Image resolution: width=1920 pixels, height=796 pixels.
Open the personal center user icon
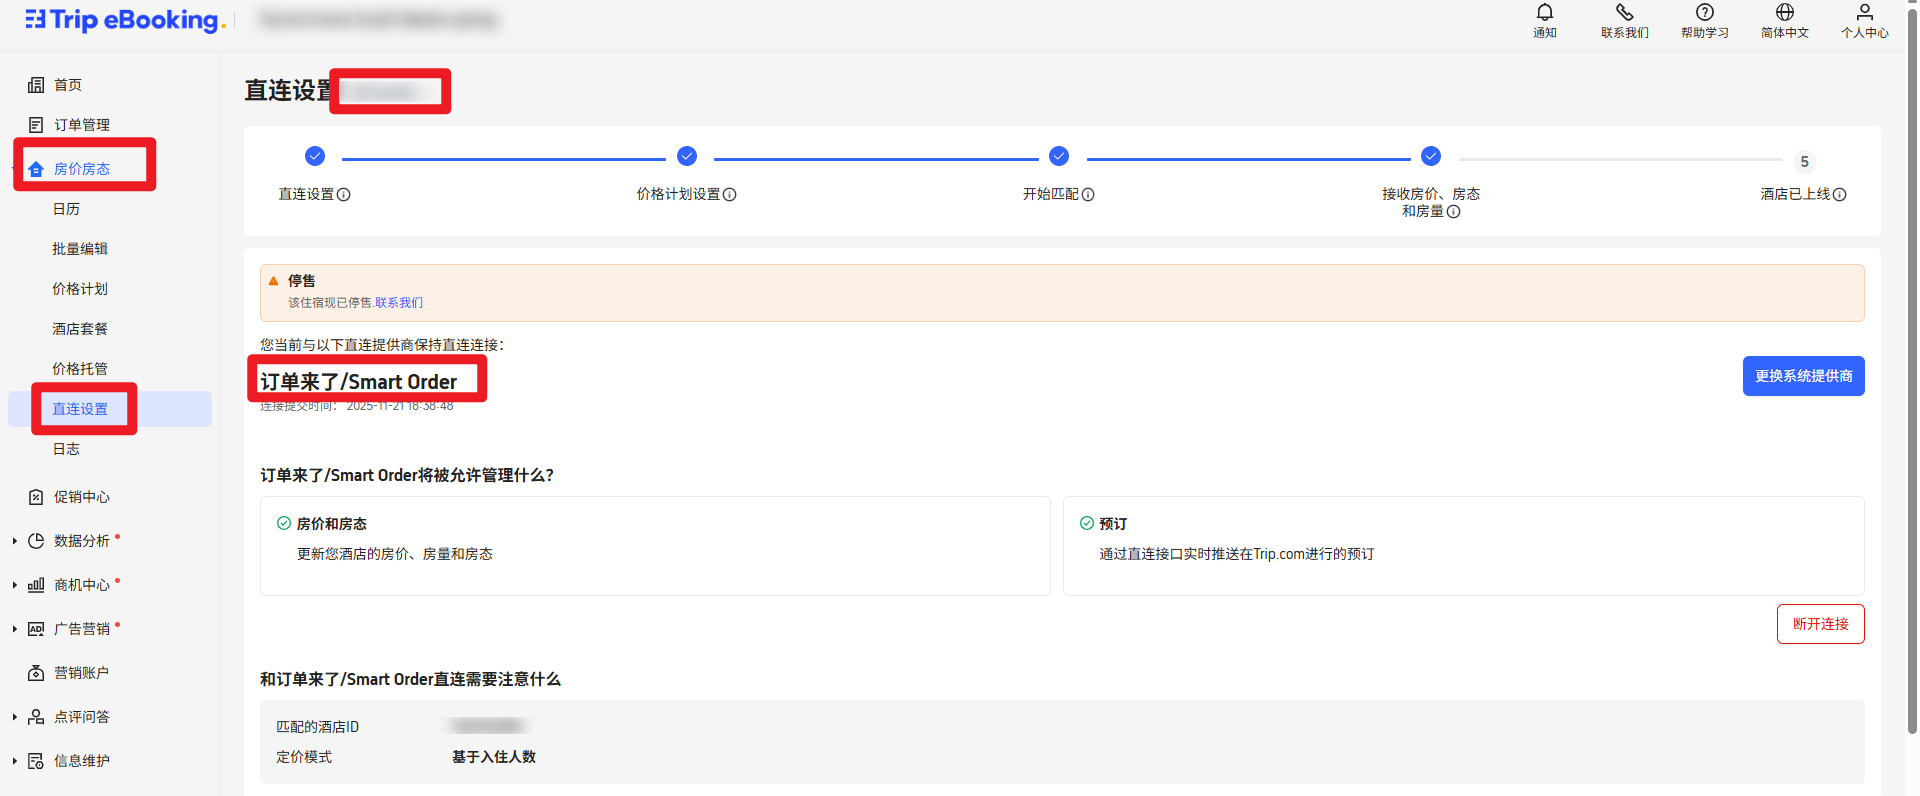point(1864,13)
